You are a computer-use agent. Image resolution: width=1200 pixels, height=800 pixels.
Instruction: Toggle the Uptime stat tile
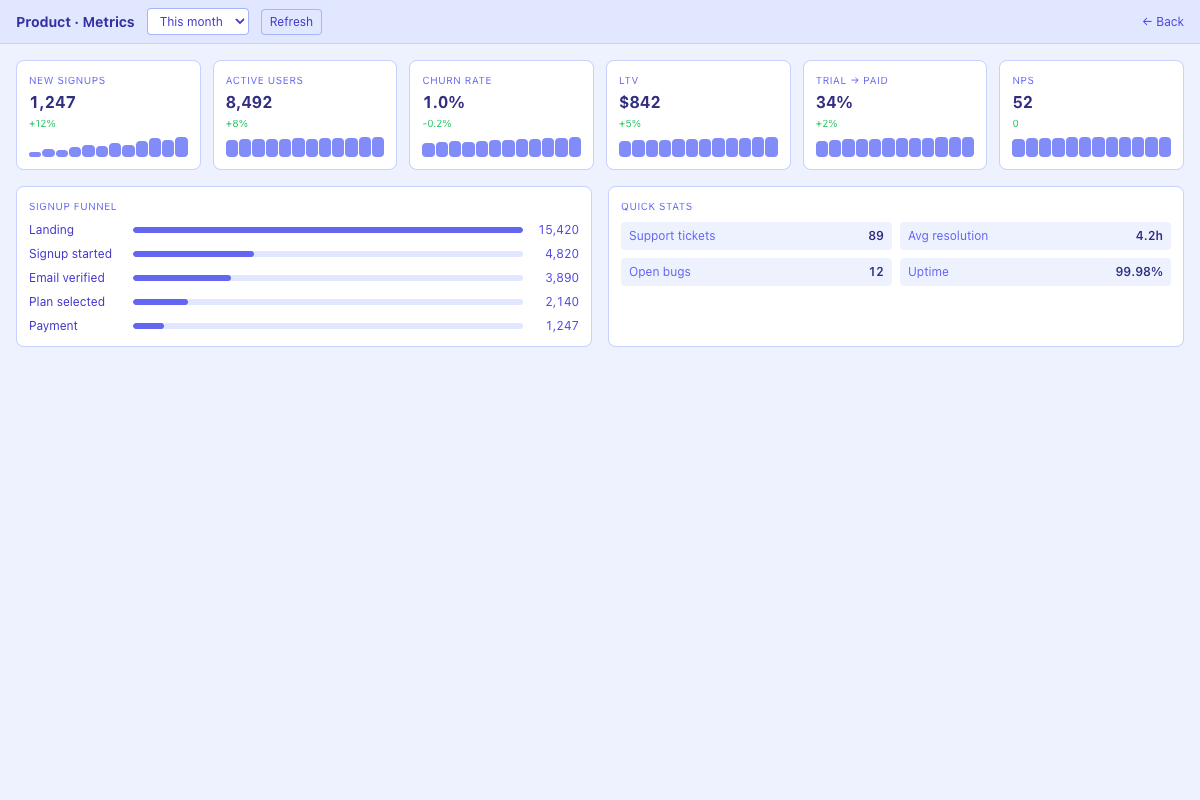1035,271
